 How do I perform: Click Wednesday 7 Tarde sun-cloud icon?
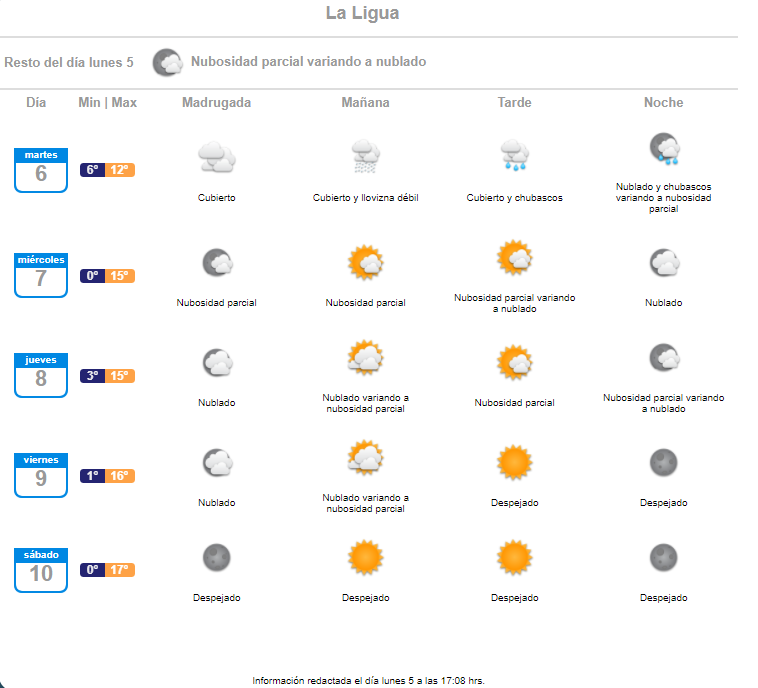pyautogui.click(x=515, y=257)
